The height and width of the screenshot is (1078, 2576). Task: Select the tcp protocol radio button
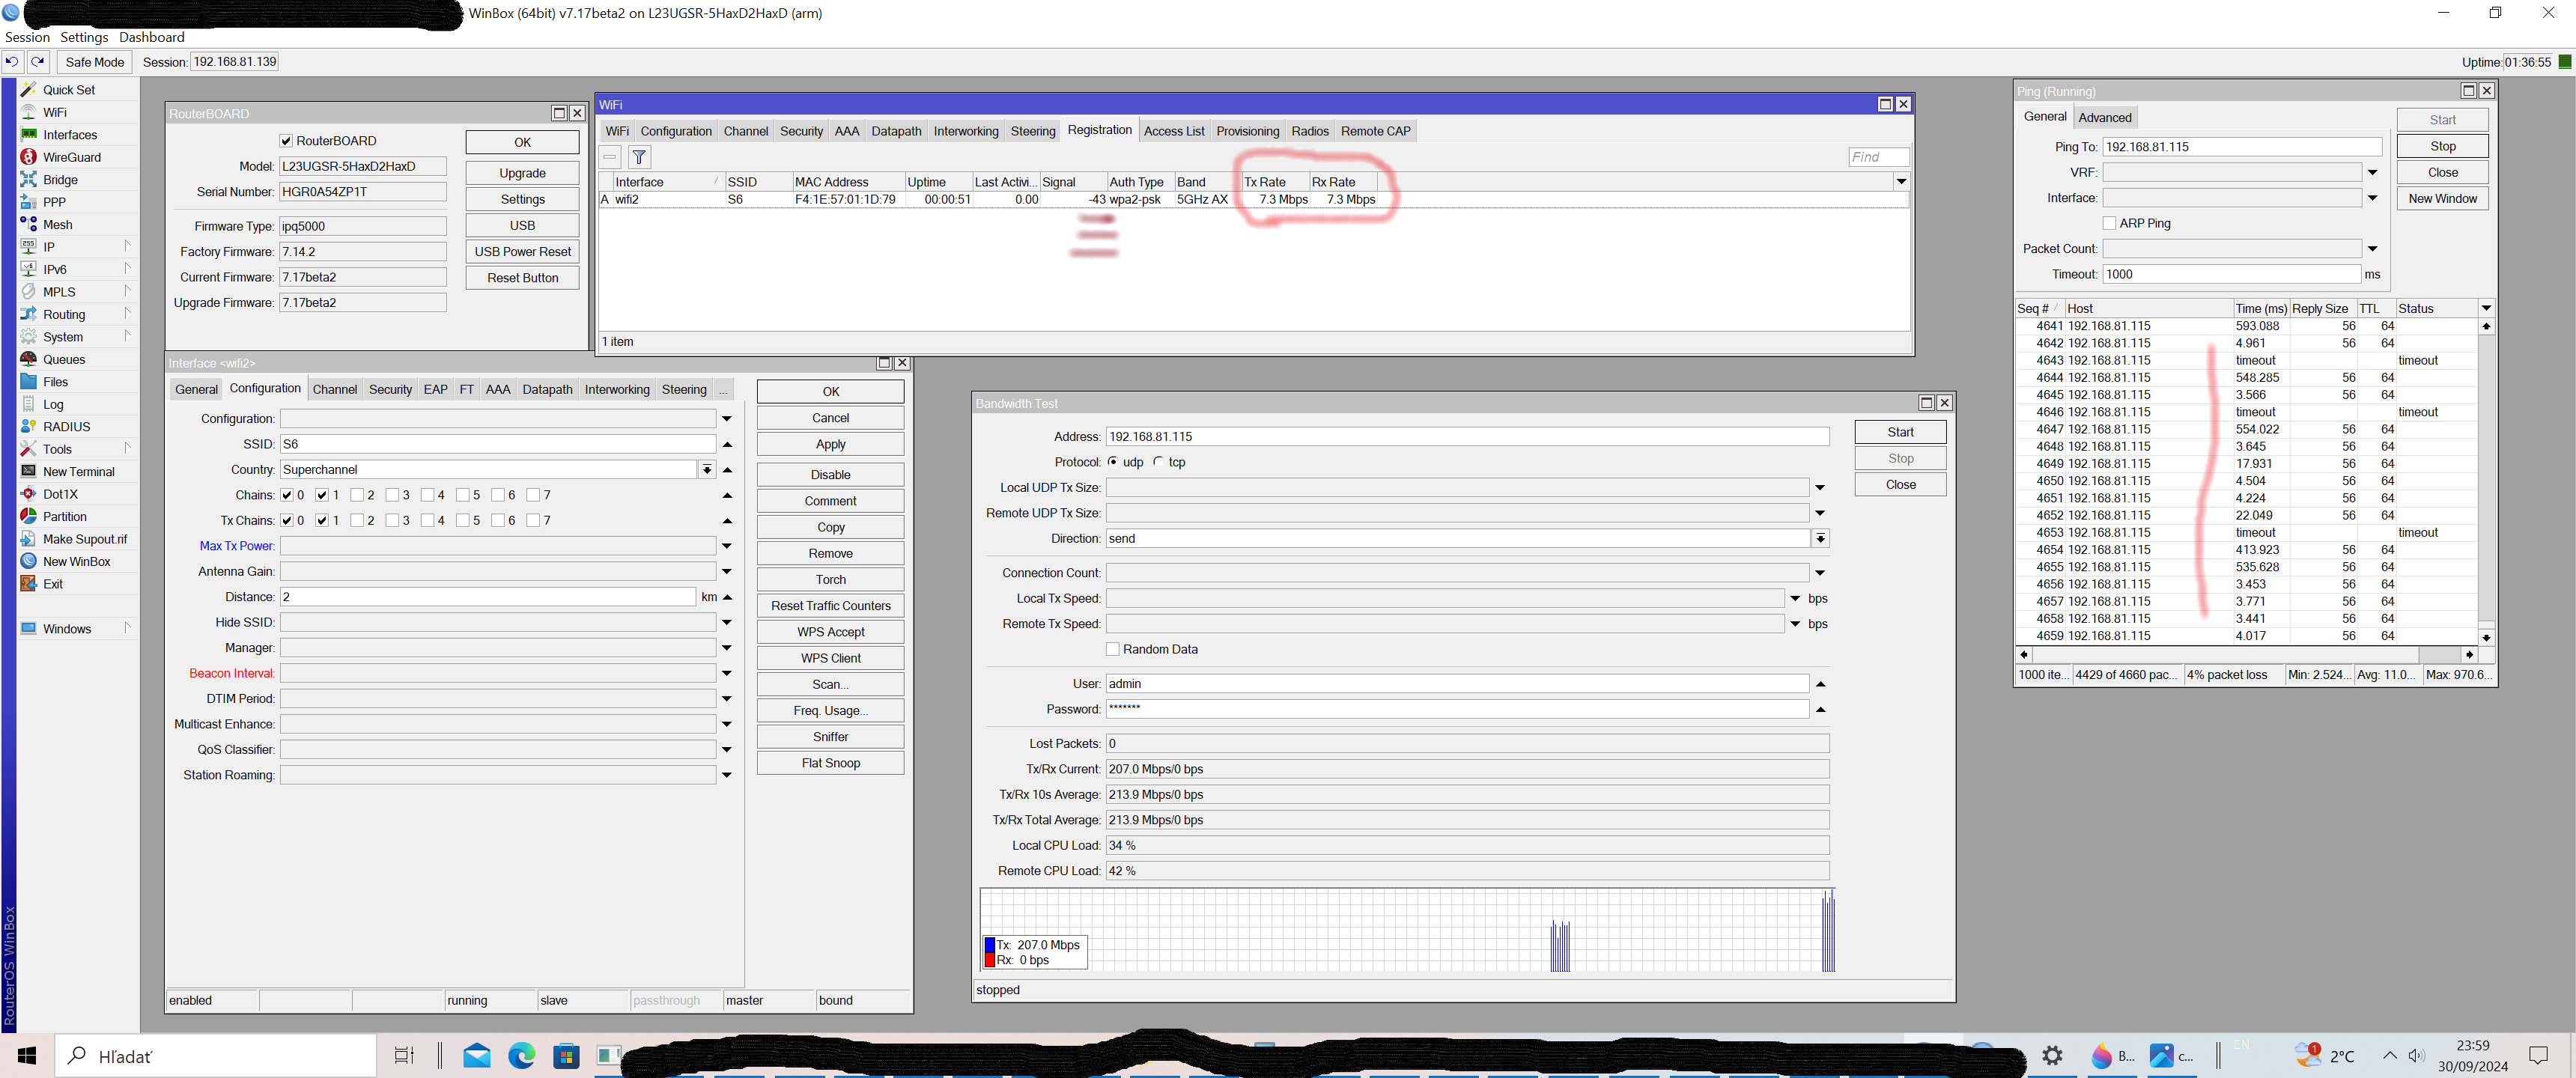click(x=1158, y=462)
